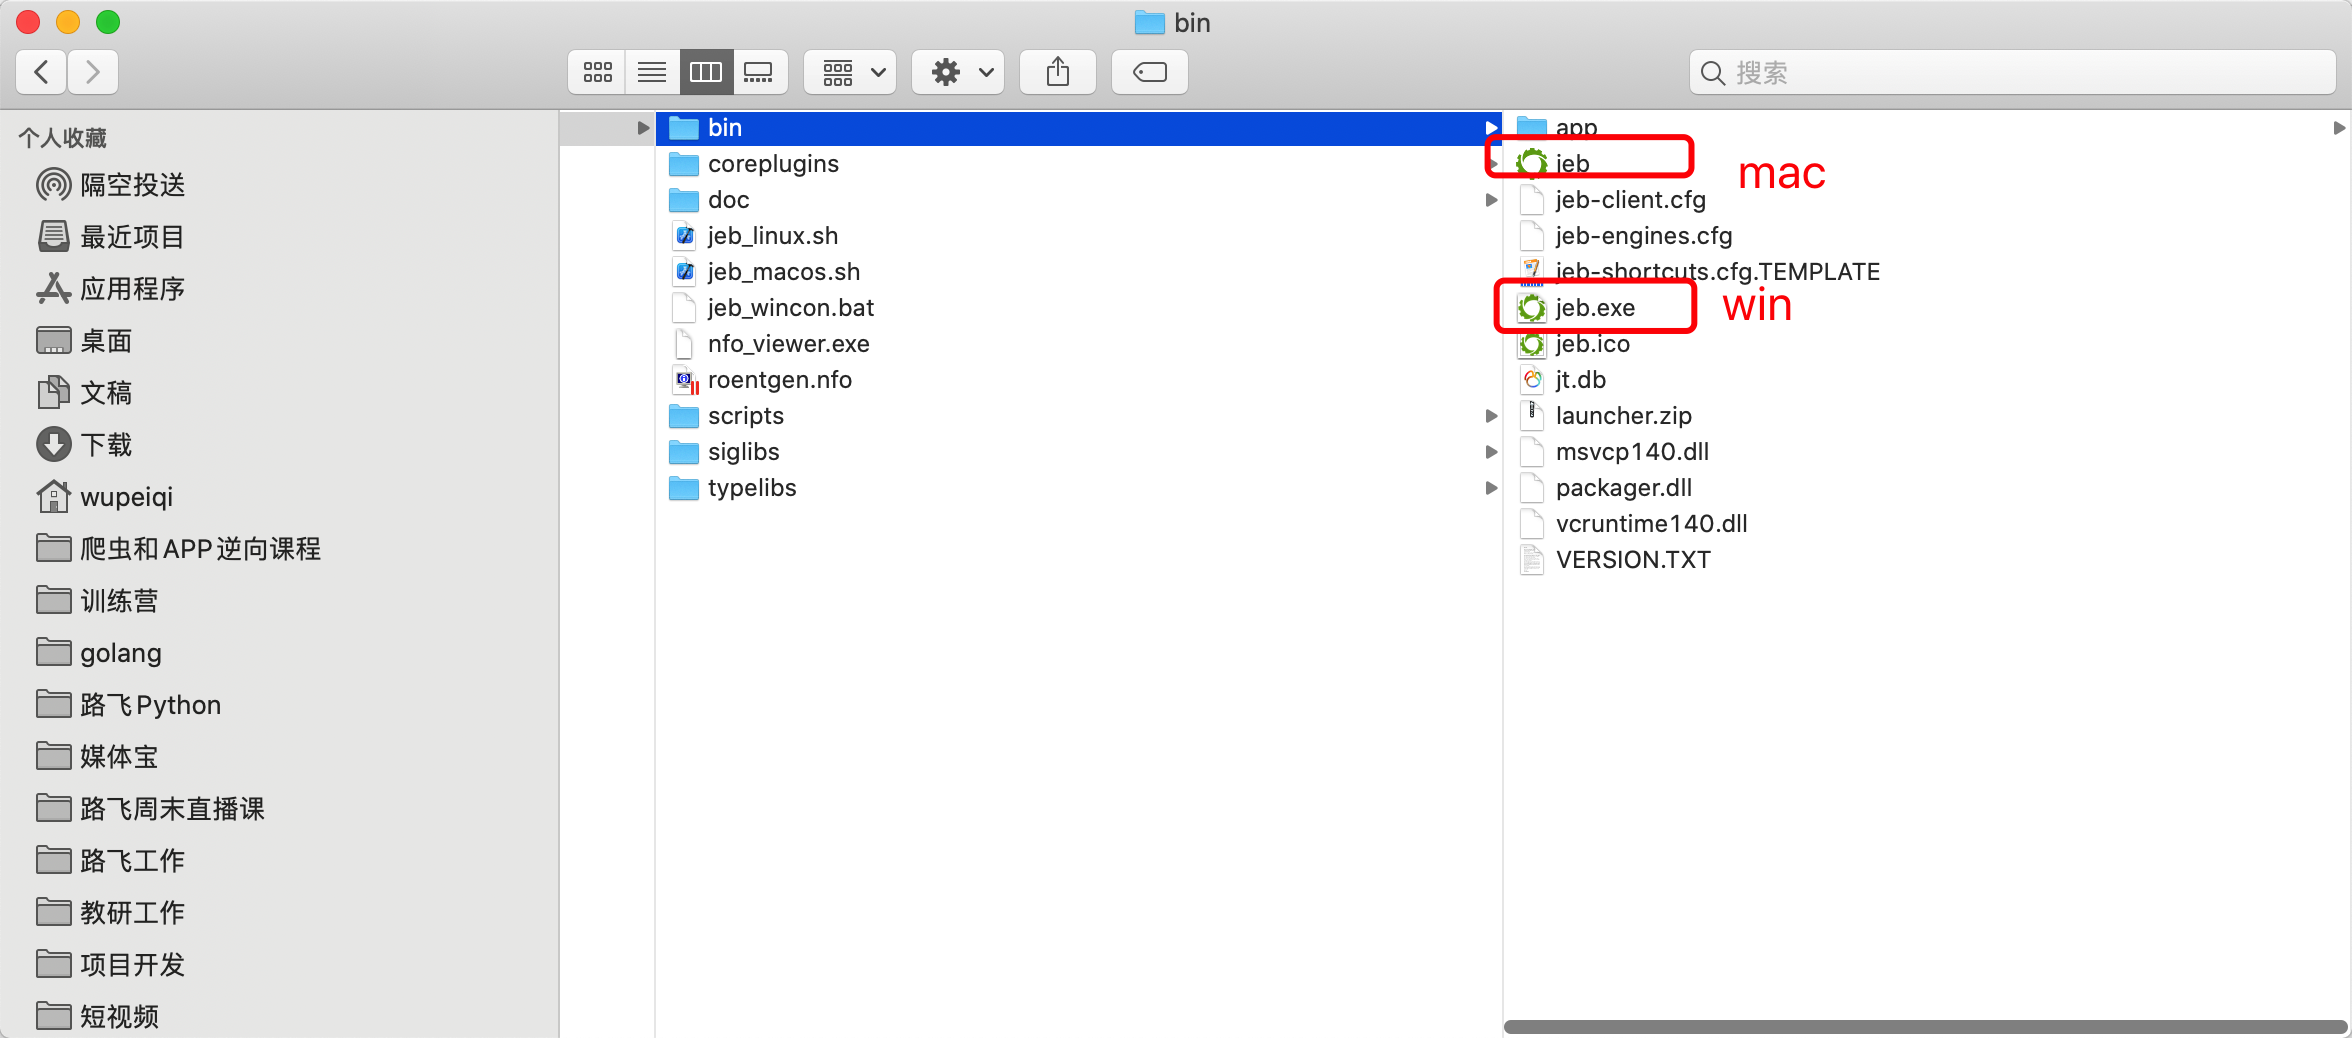
Task: Select jt.db database file
Action: point(1562,380)
